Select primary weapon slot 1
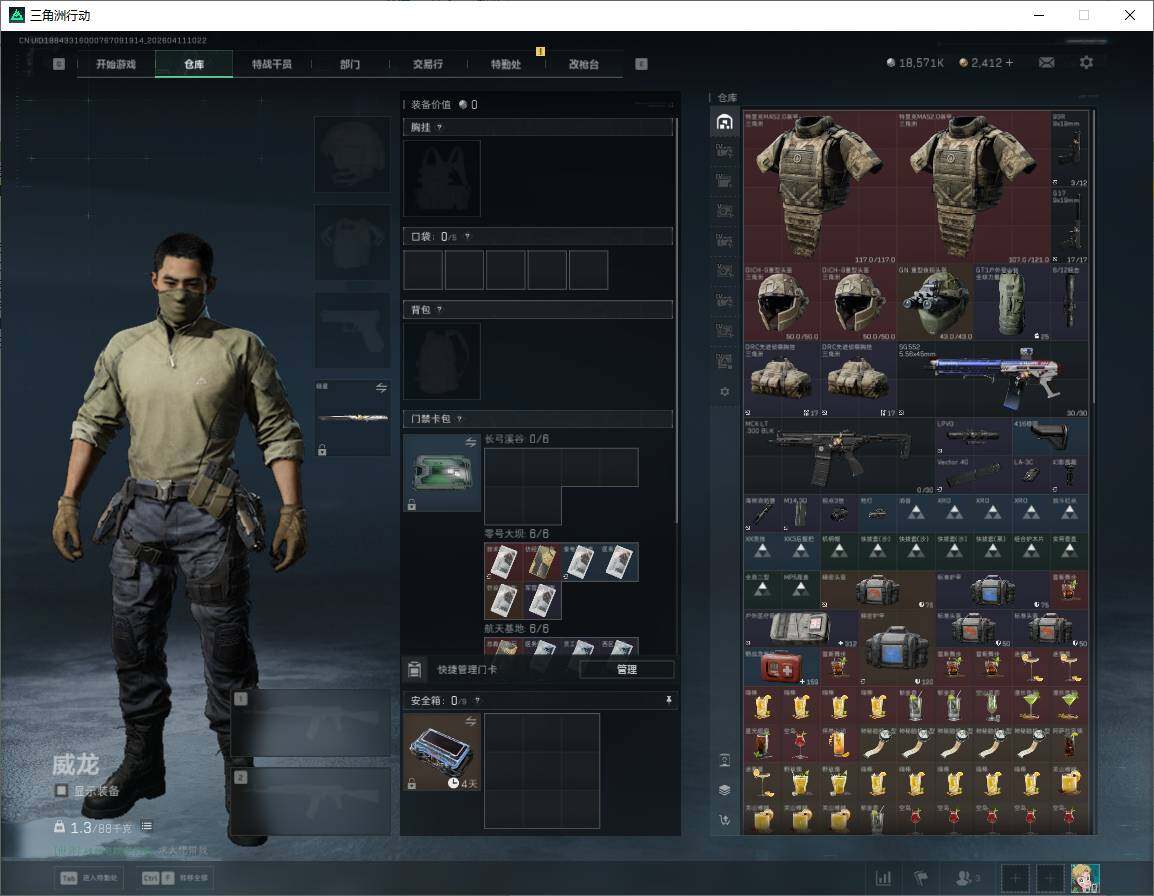Viewport: 1154px width, 896px height. (311, 723)
